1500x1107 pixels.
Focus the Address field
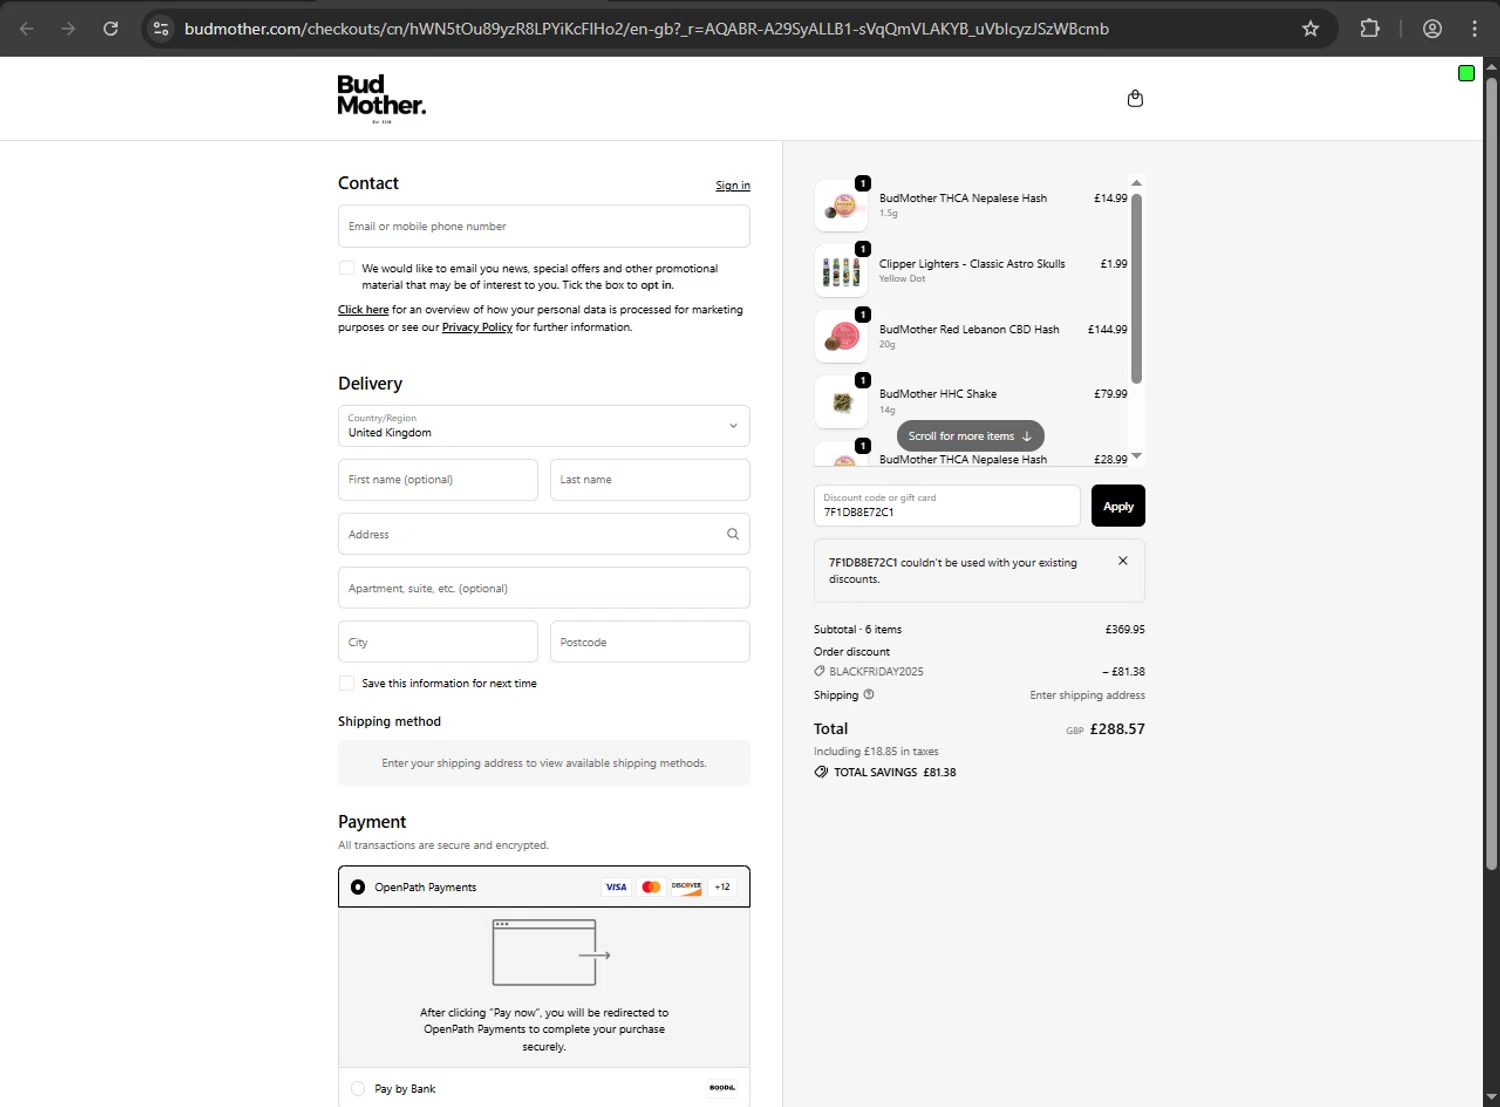coord(544,534)
